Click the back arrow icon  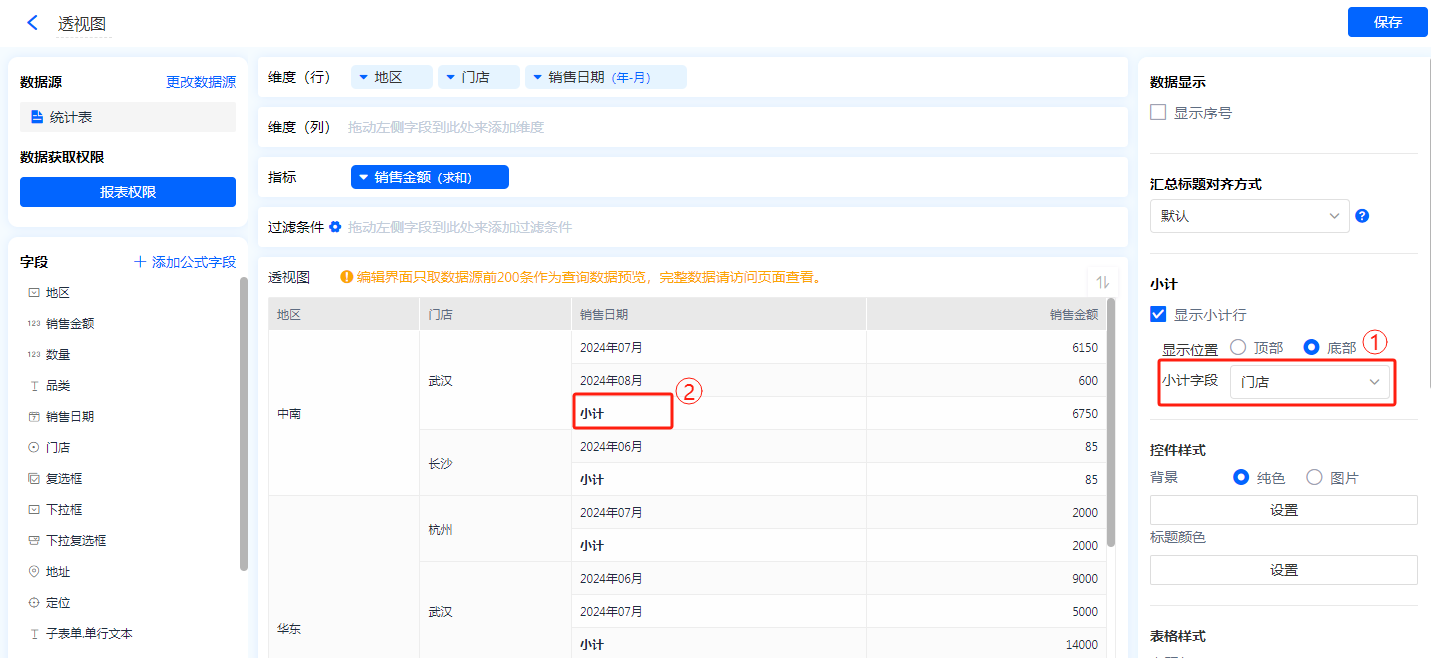32,23
